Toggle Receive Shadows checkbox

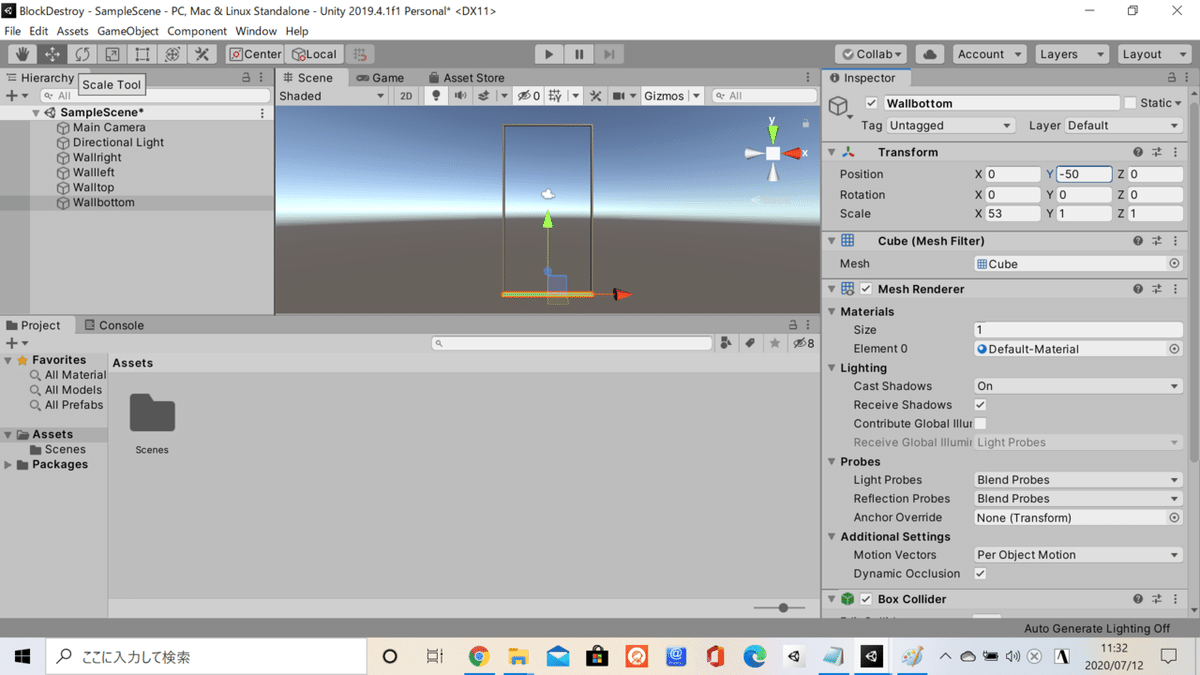(980, 405)
